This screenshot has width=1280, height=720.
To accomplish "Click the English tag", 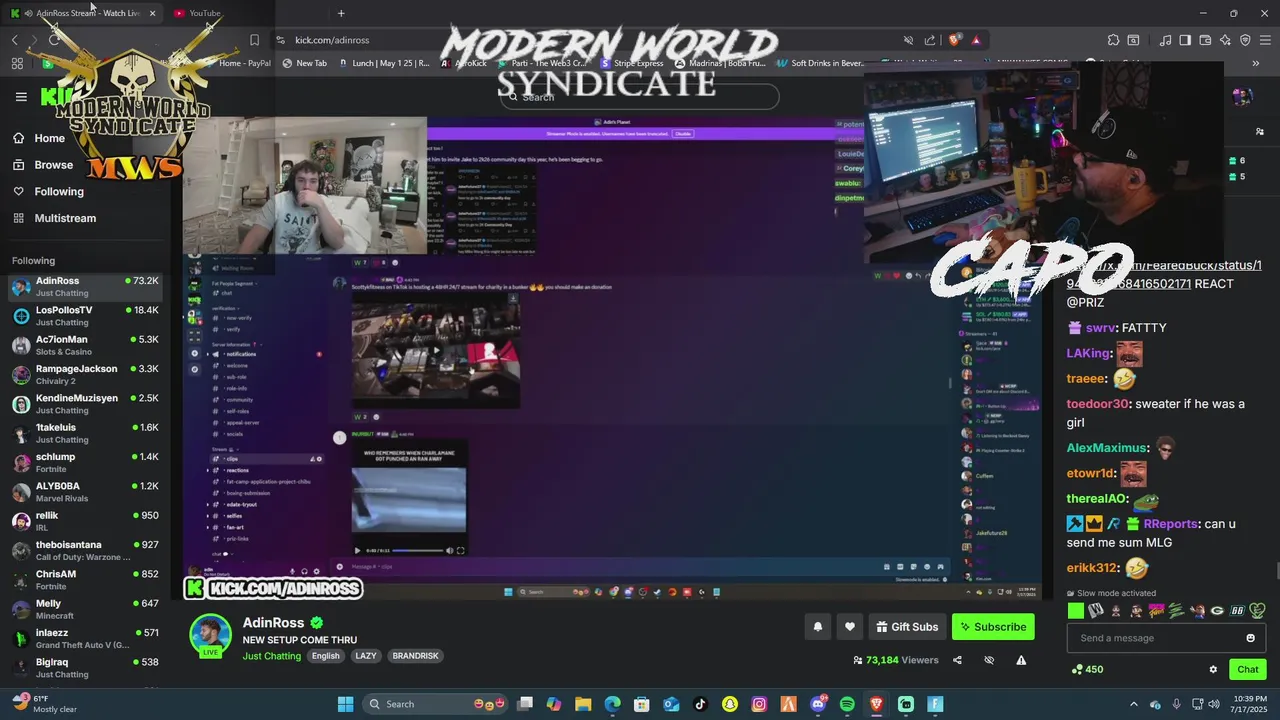I will click(x=325, y=656).
